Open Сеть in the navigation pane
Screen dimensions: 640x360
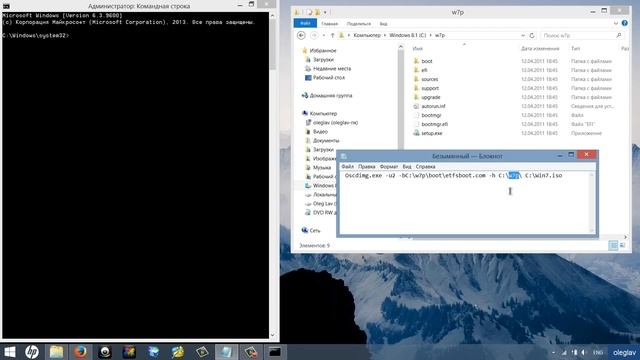click(x=315, y=231)
